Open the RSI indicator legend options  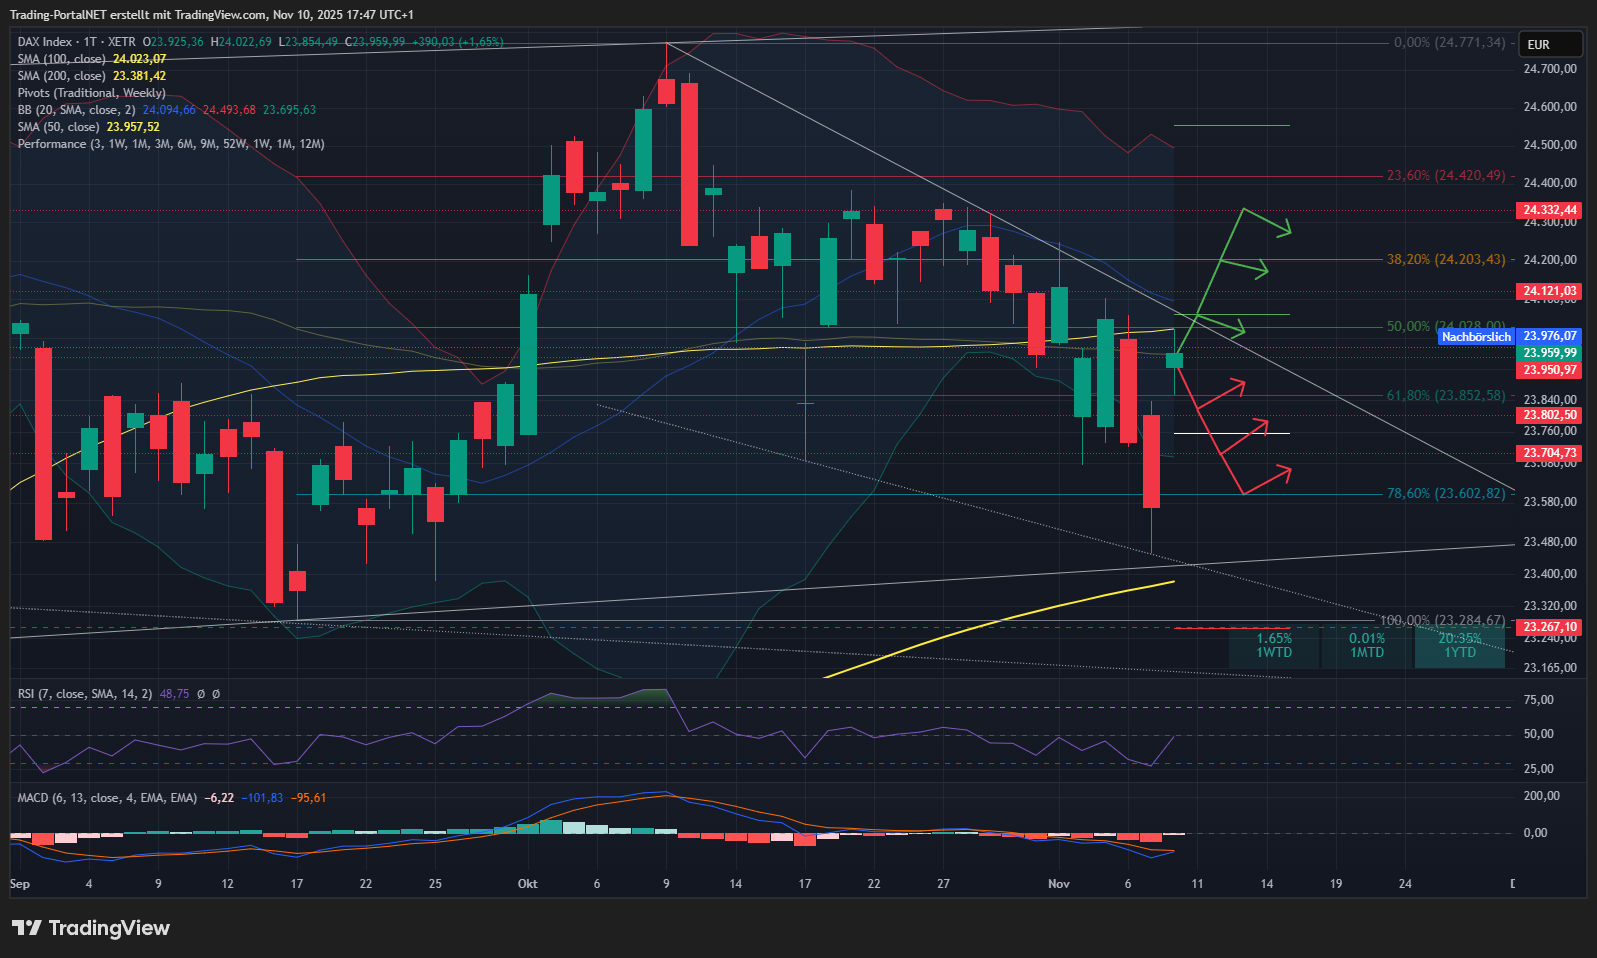[85, 693]
